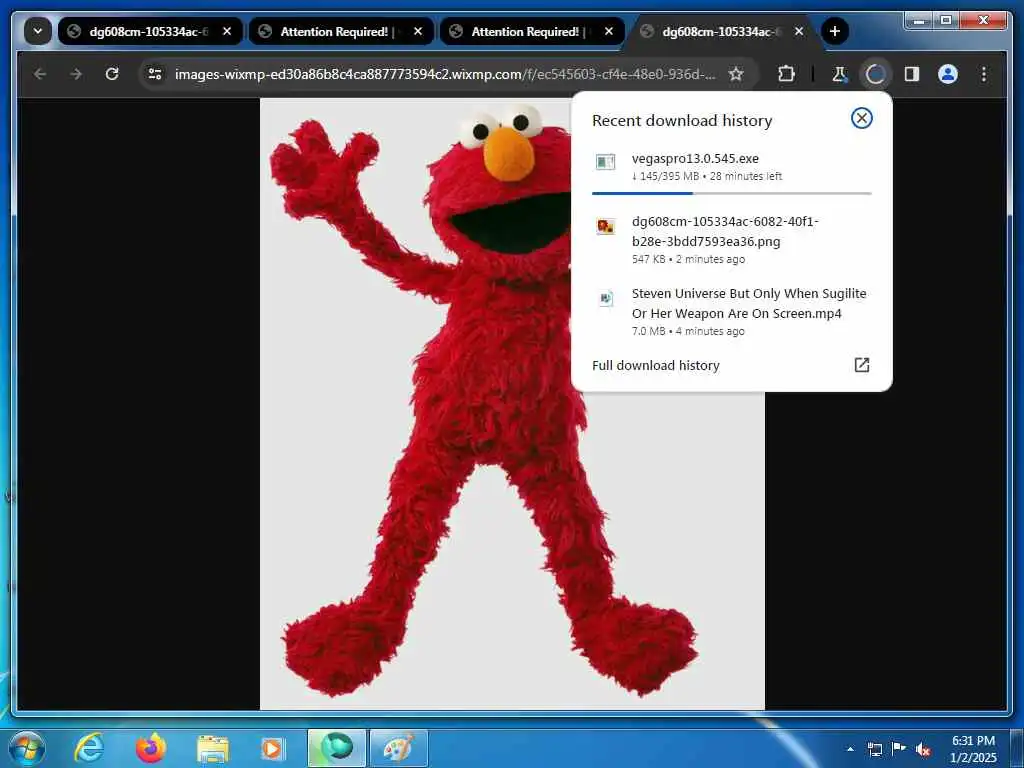Open Steven Universe Sugilite mp4 download
Image resolution: width=1024 pixels, height=768 pixels.
click(731, 312)
